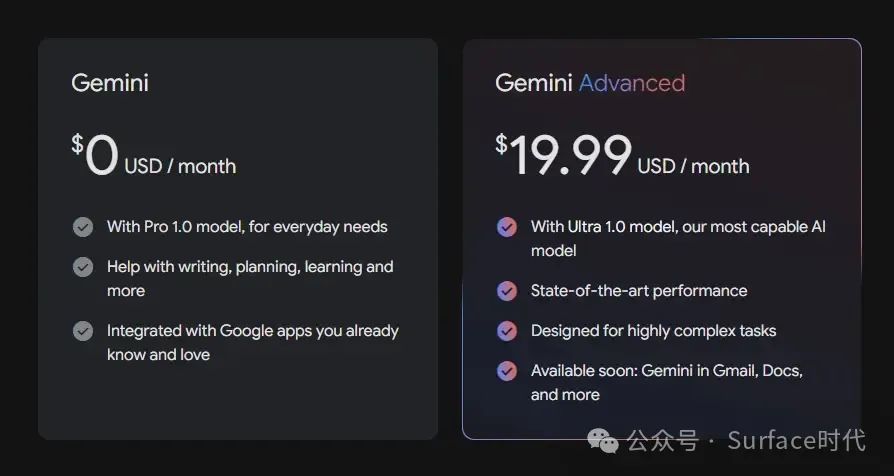This screenshot has width=894, height=476.
Task: Click checkmark icon beside Pro 1.0 model
Action: [x=83, y=227]
